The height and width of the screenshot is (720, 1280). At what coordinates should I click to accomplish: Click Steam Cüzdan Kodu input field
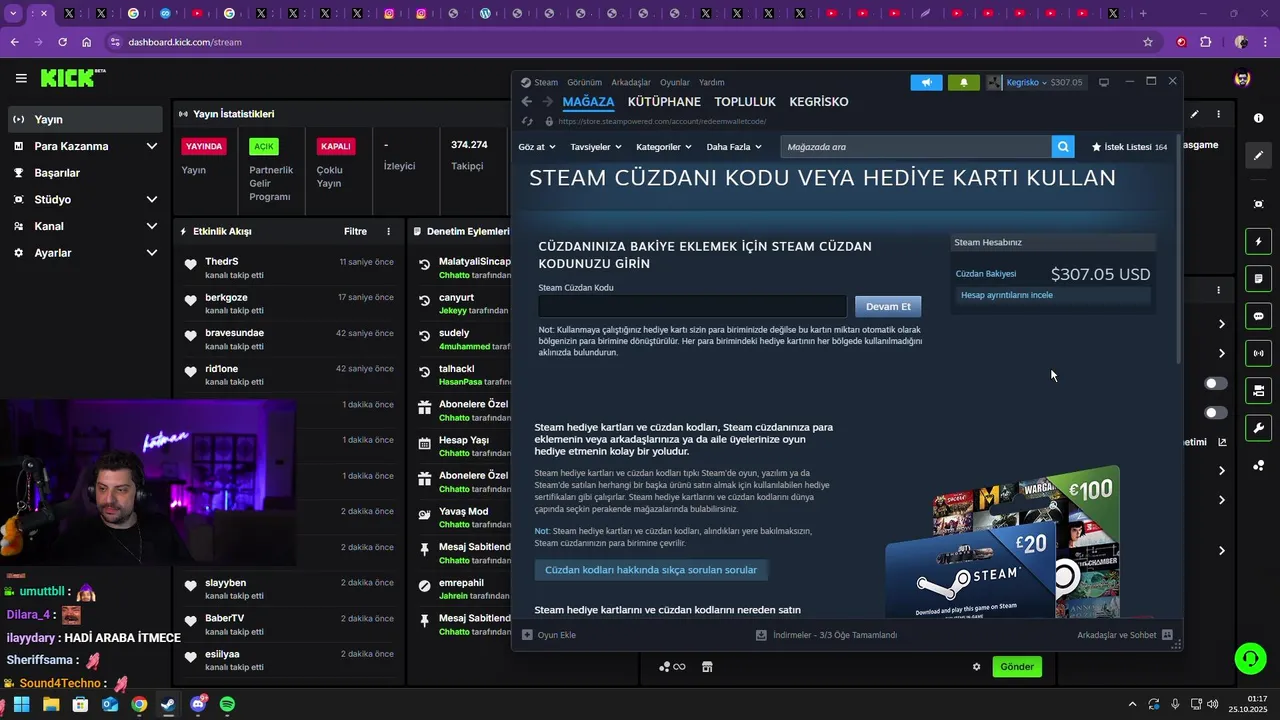tap(692, 306)
